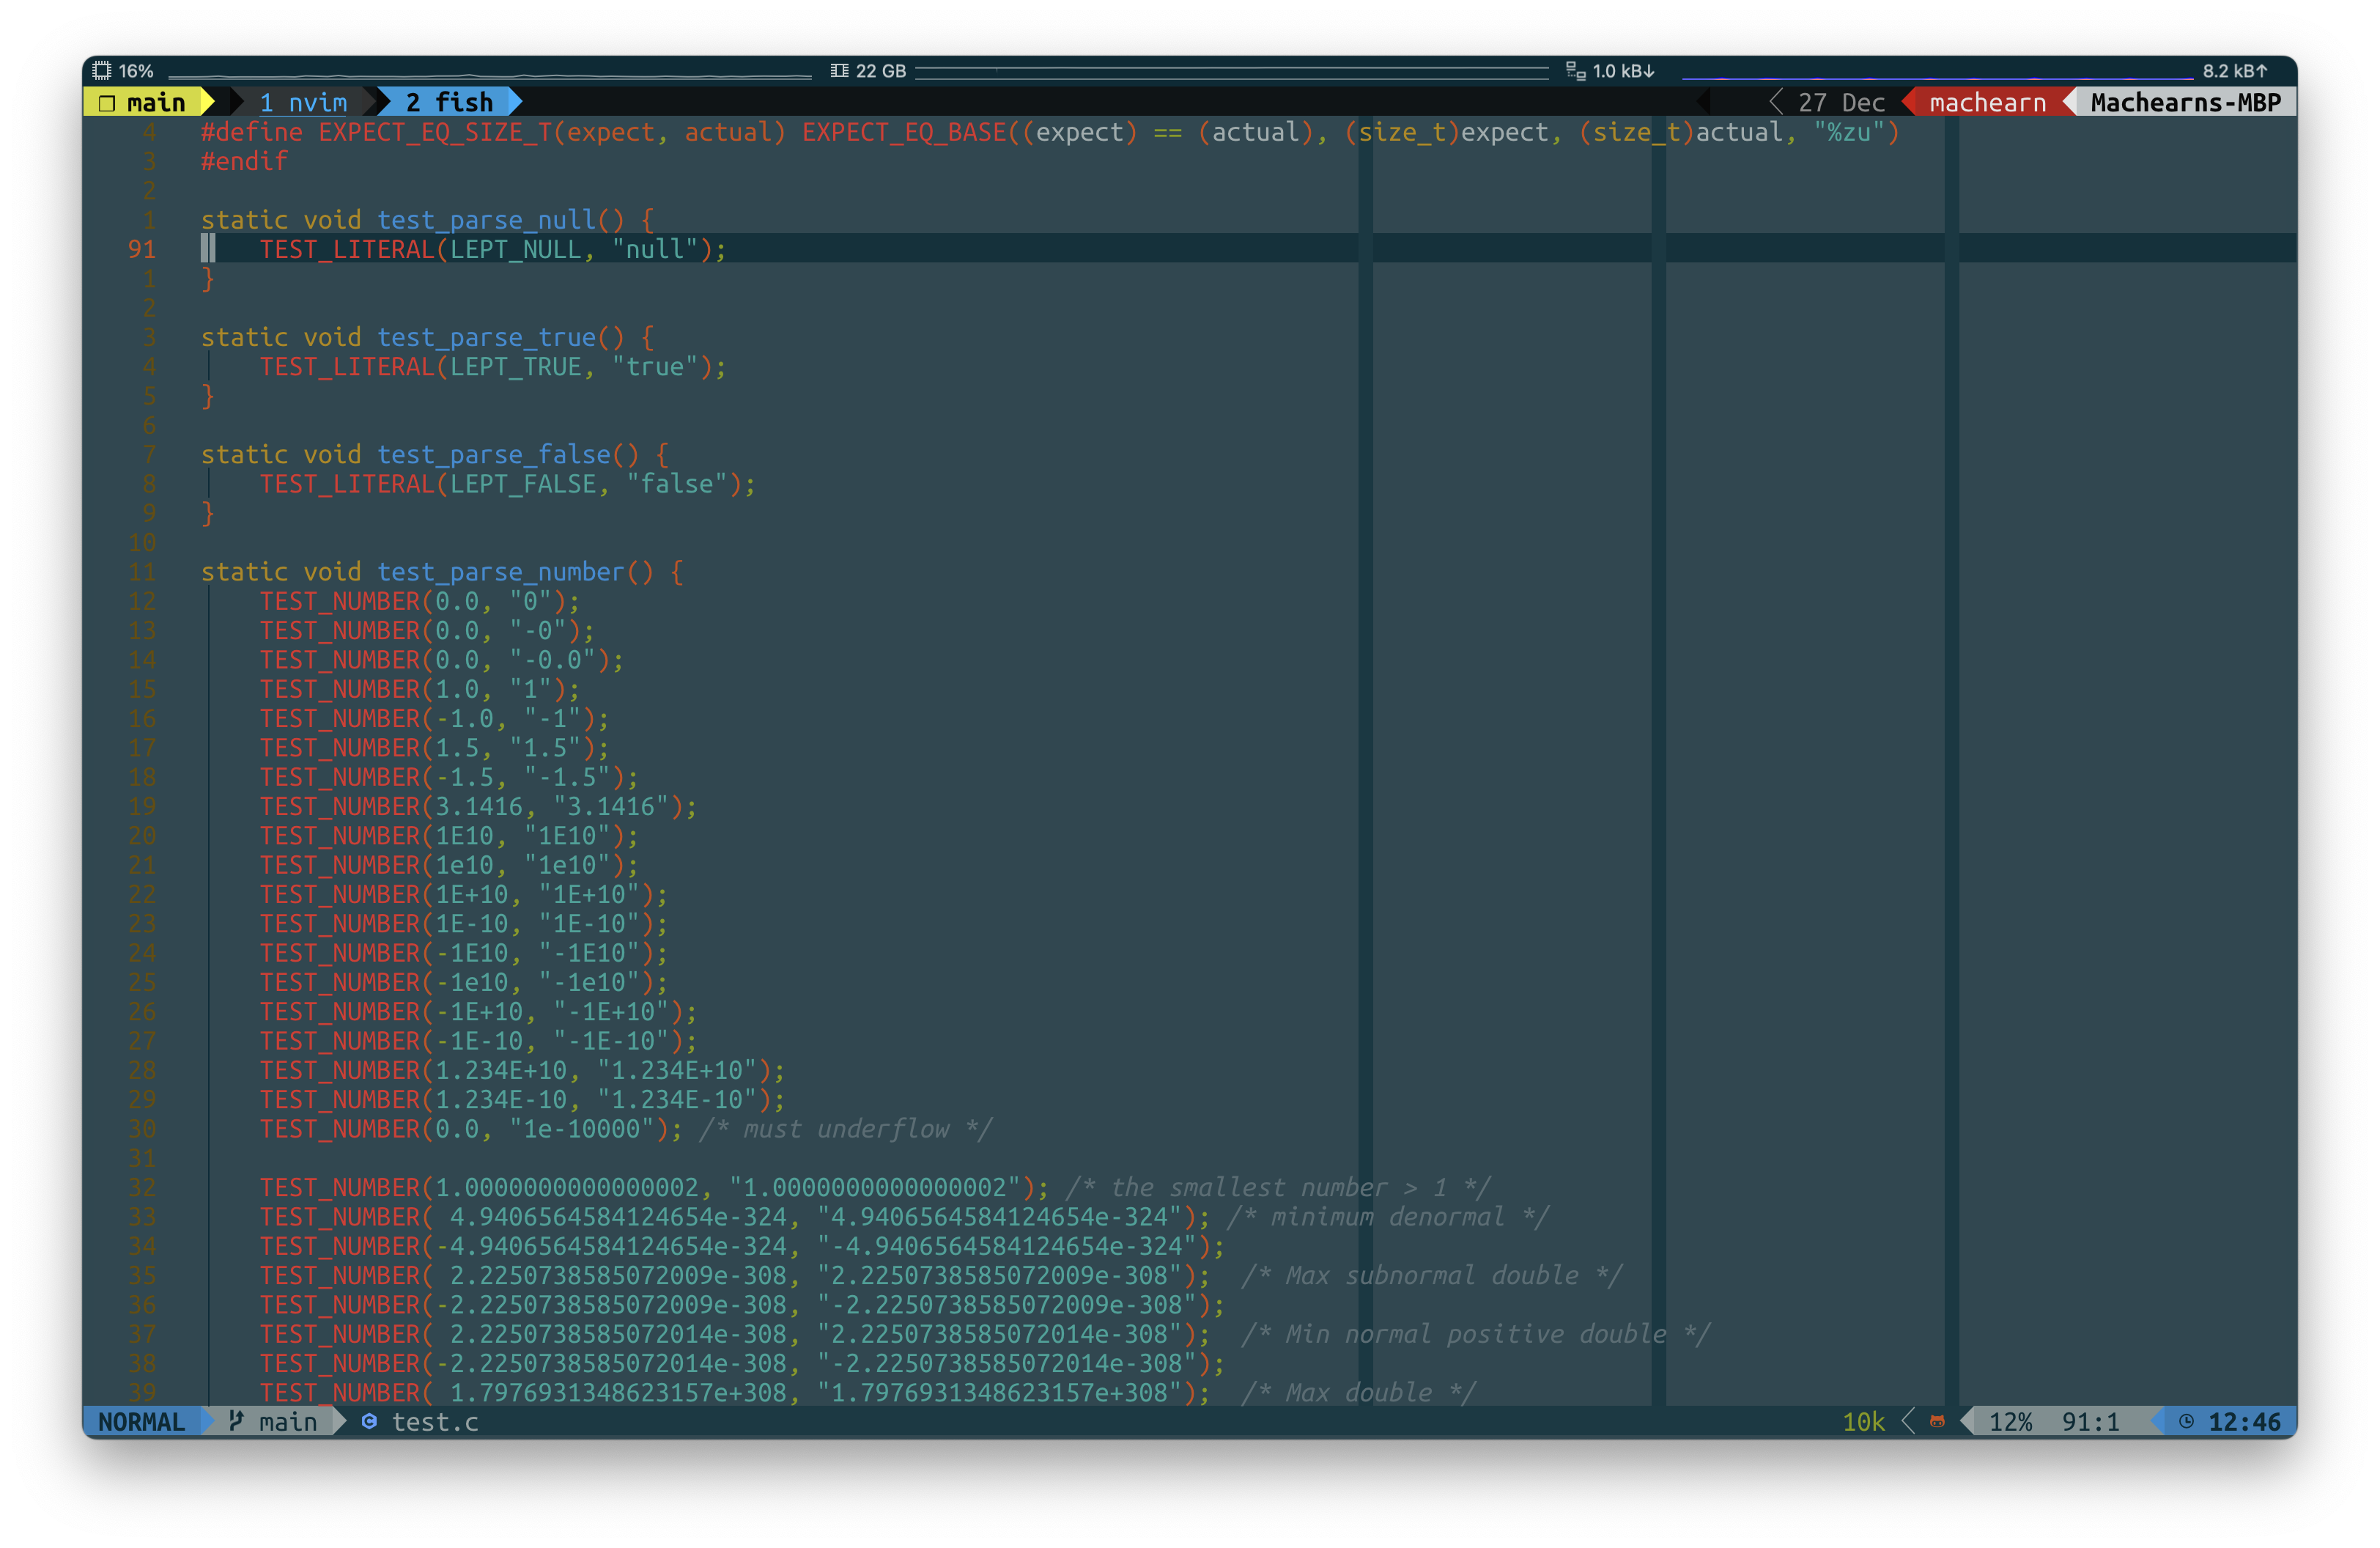Place cursor on test_parse_false function name
The width and height of the screenshot is (2380, 1548).
pyautogui.click(x=494, y=454)
